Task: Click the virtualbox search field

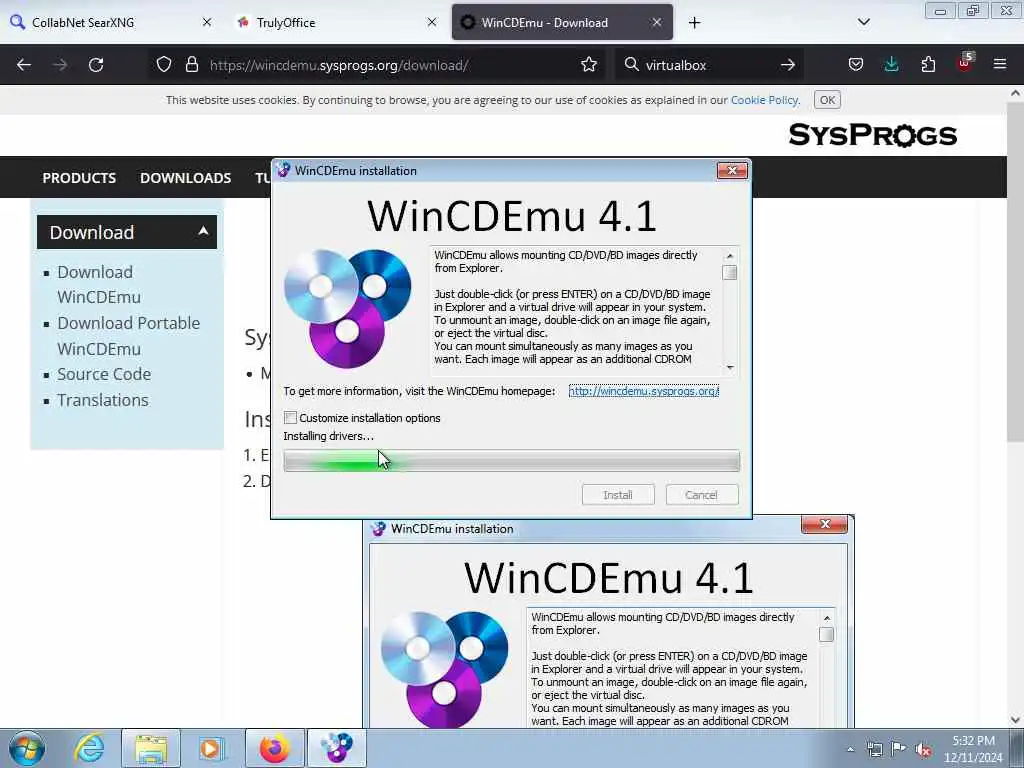Action: click(709, 65)
